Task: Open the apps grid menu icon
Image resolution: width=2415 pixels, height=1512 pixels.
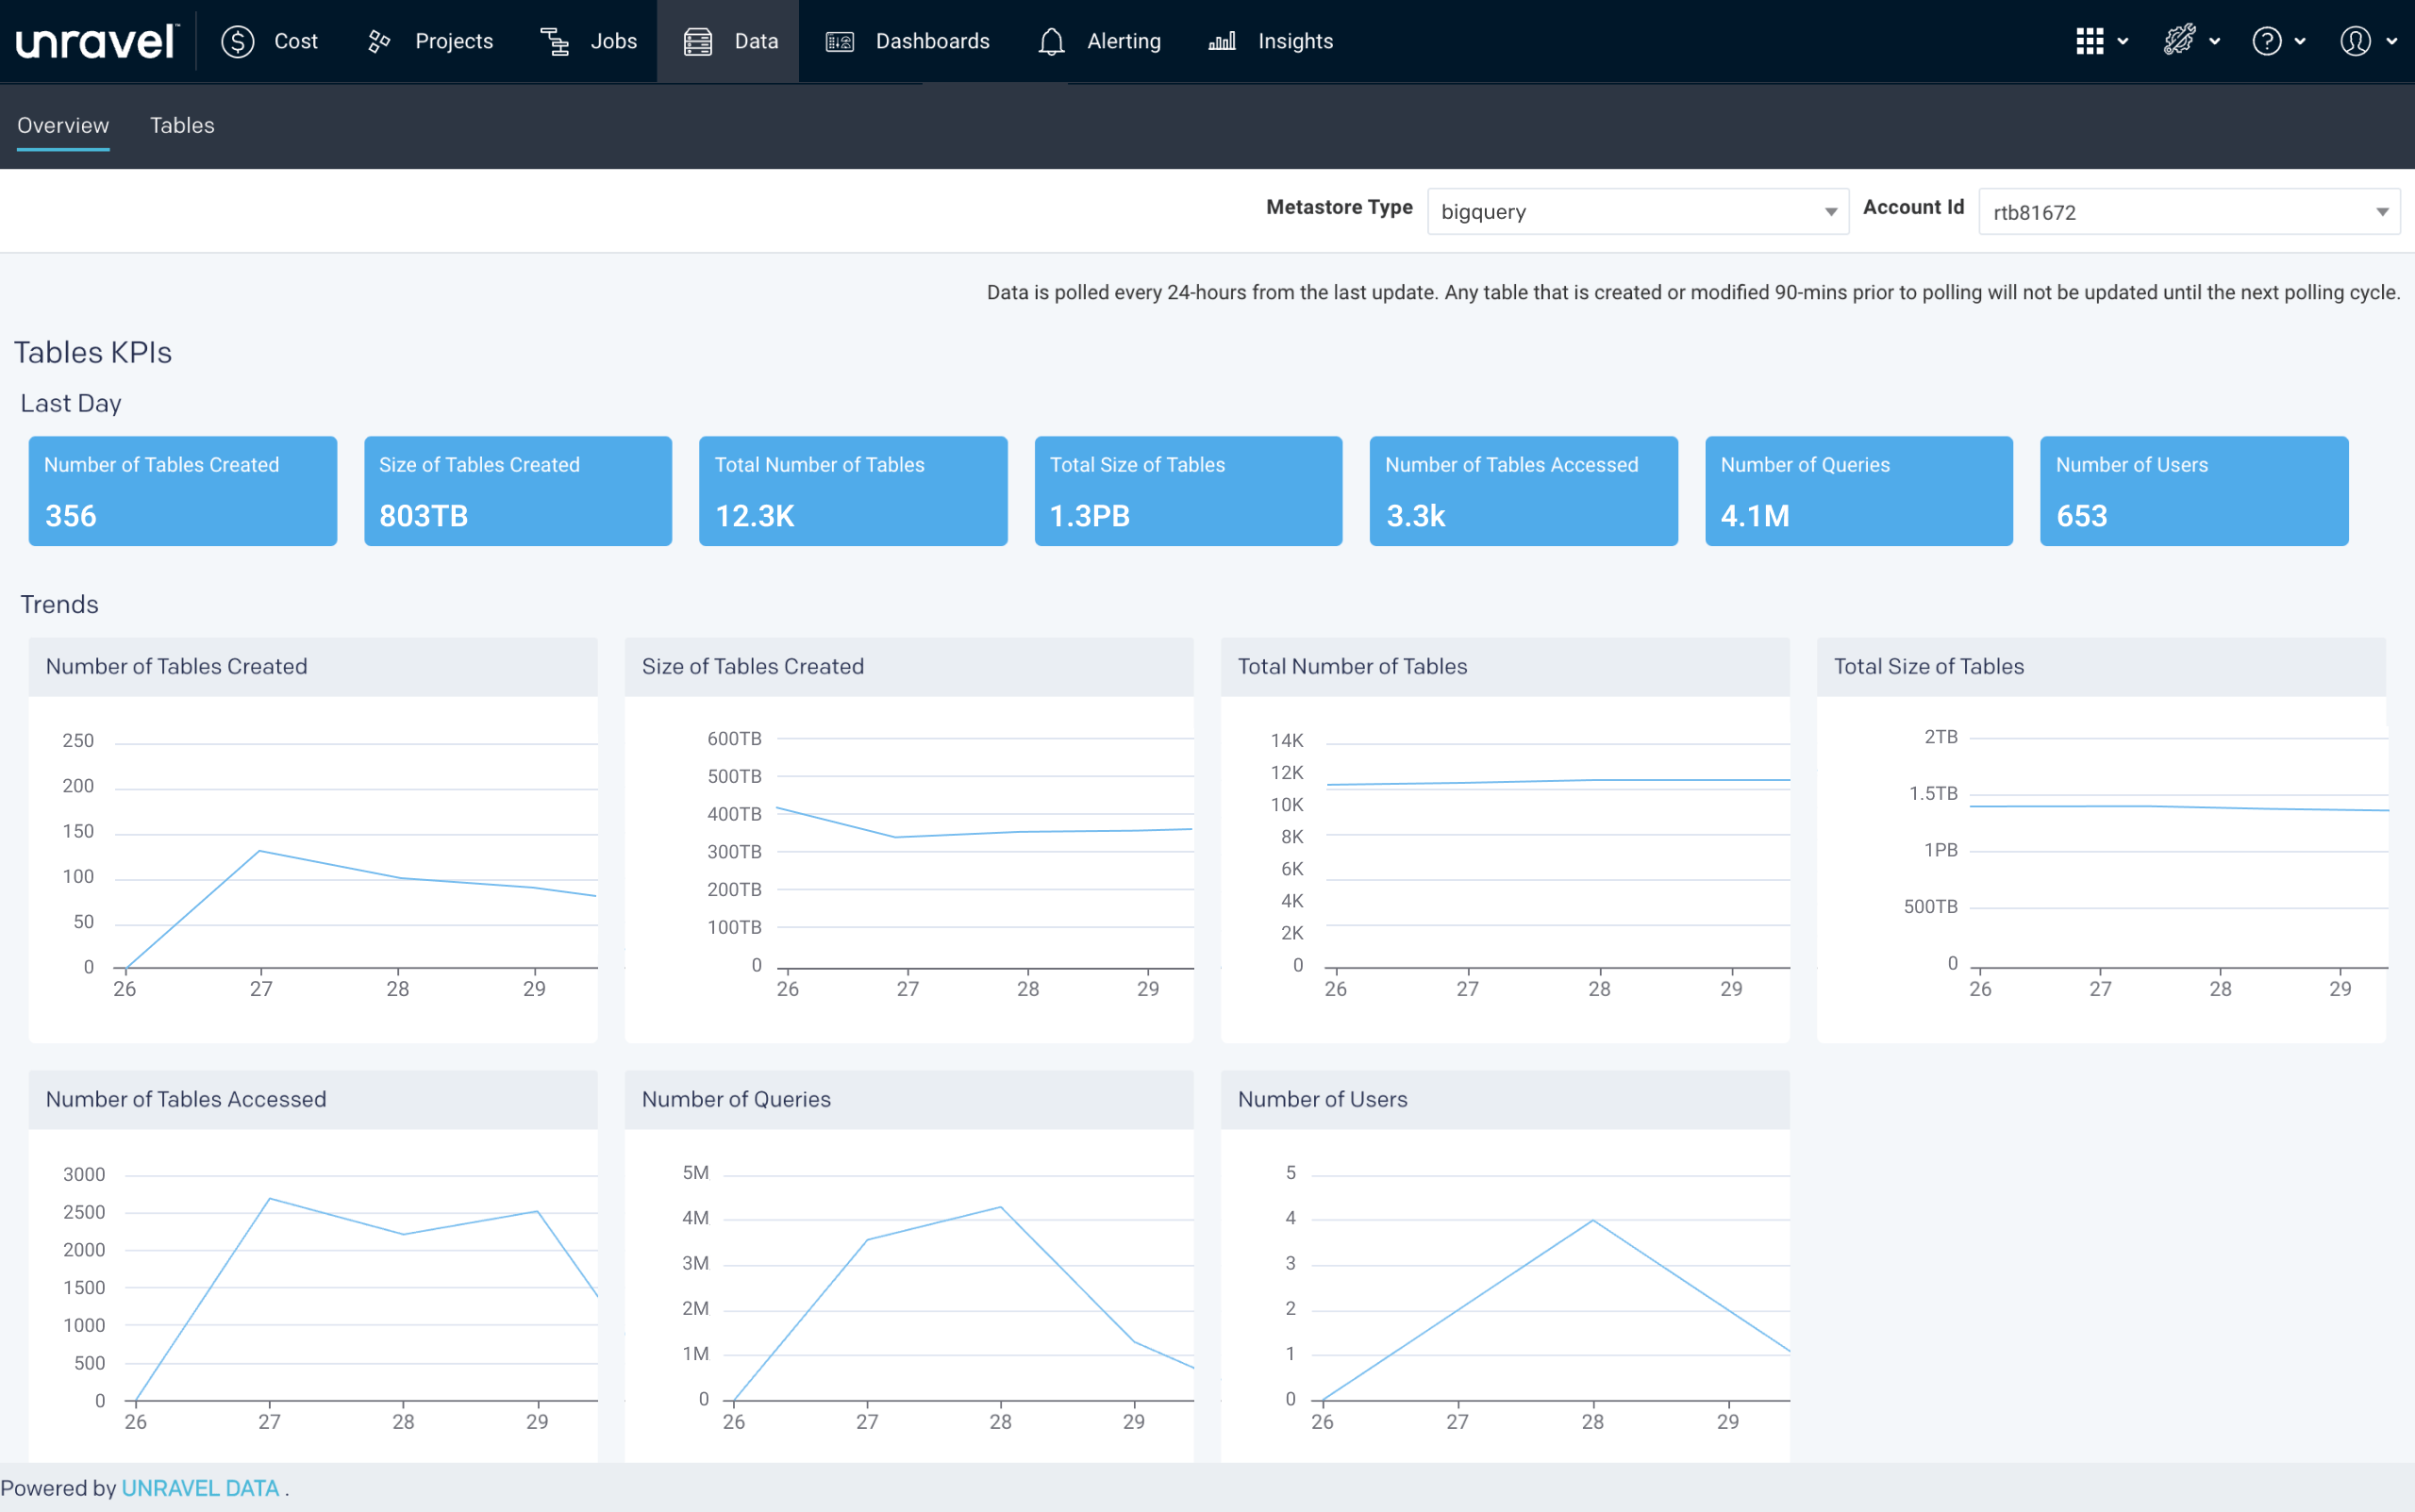Action: pos(2090,41)
